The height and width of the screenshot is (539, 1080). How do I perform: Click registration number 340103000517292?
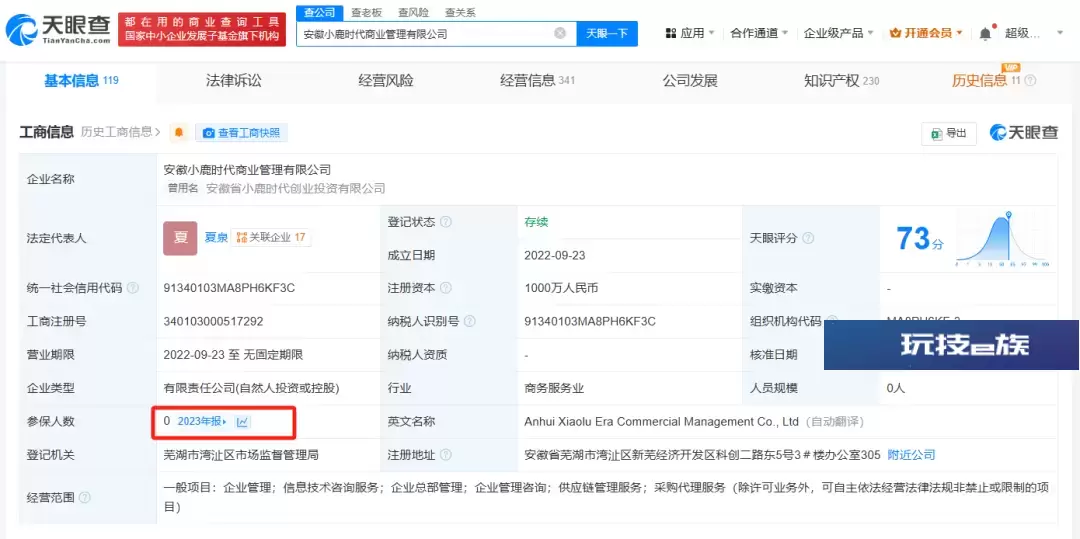tap(214, 321)
